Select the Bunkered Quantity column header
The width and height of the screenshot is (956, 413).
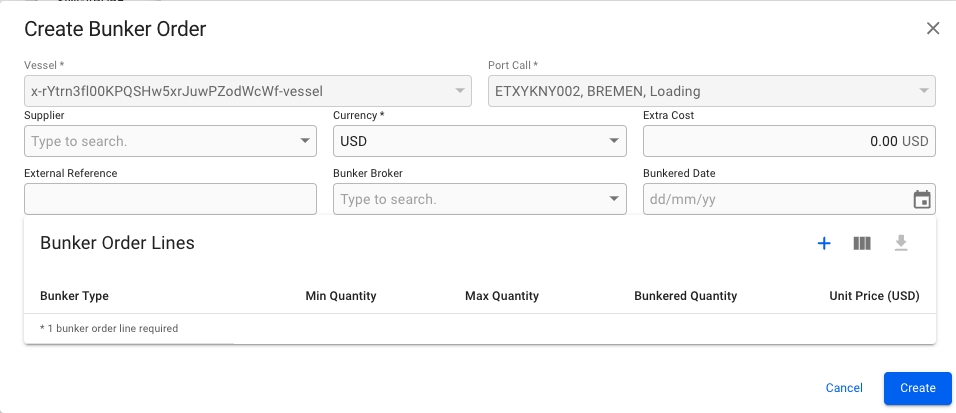tap(685, 296)
